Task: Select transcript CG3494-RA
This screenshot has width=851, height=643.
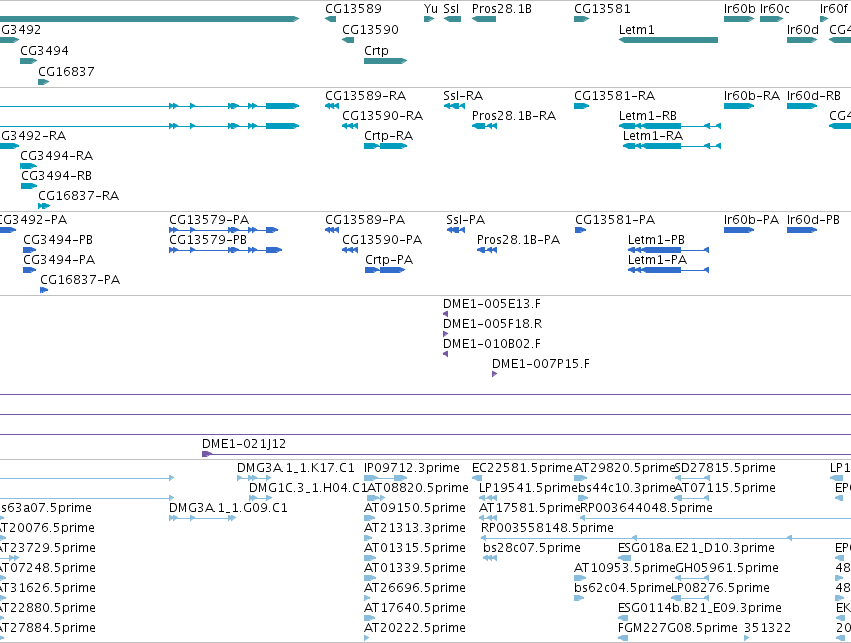Action: tap(56, 156)
